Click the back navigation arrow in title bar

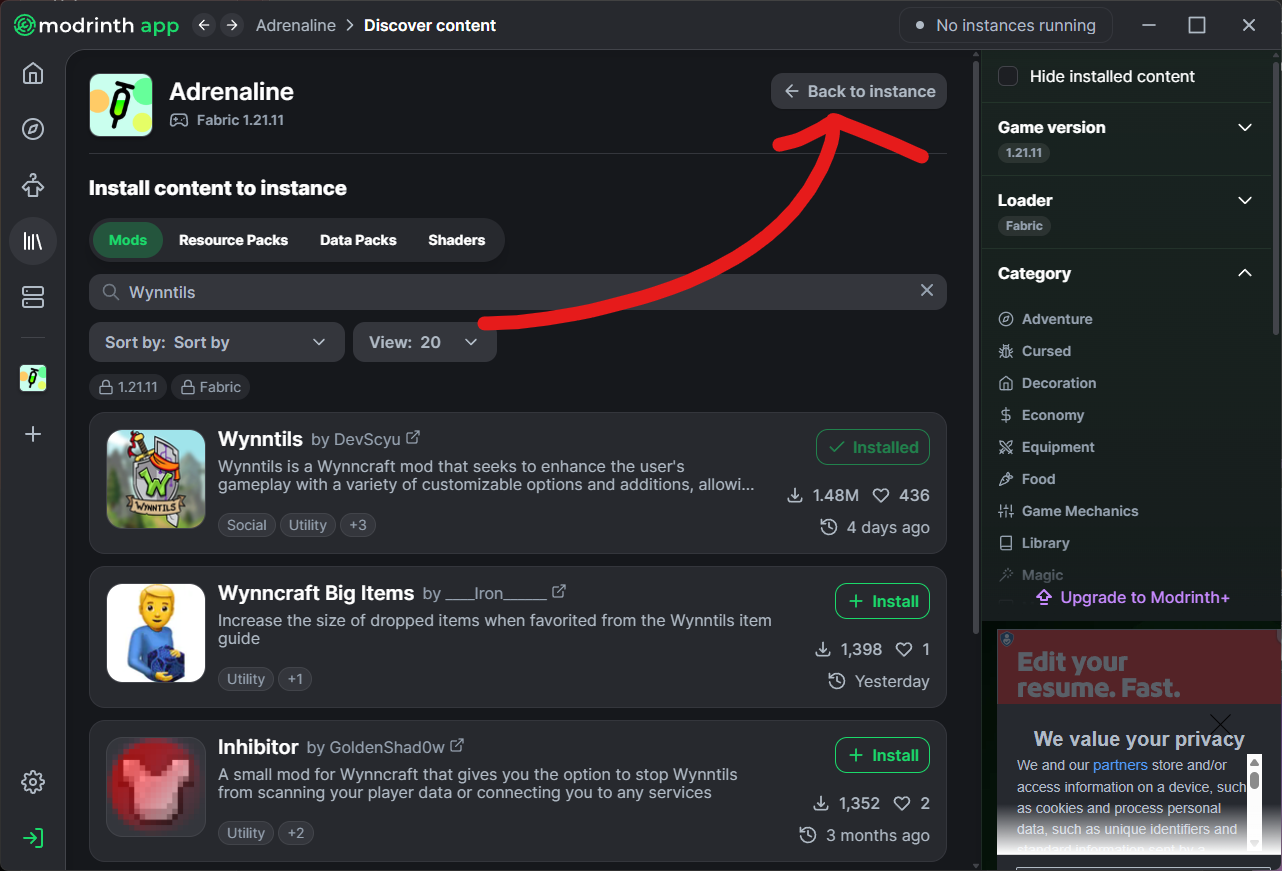click(x=204, y=25)
